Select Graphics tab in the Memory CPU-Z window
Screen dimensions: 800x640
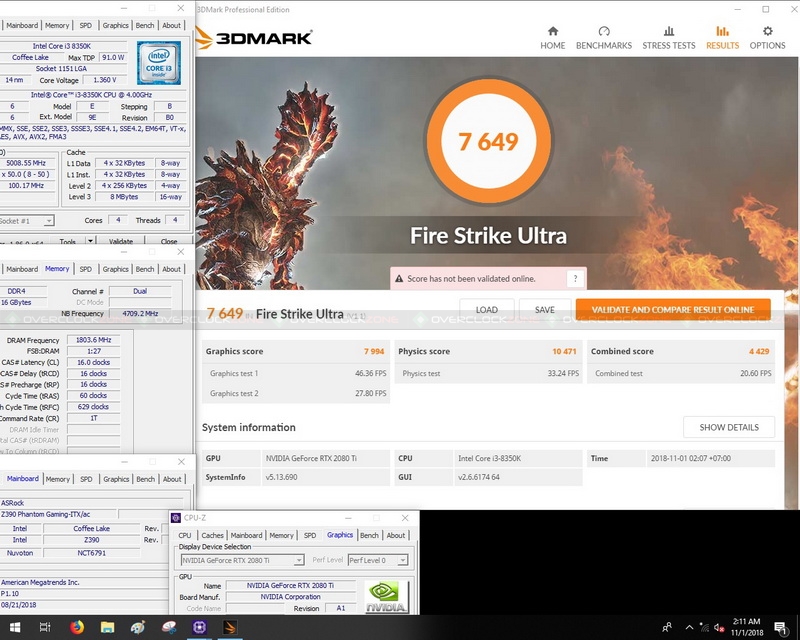pyautogui.click(x=115, y=269)
